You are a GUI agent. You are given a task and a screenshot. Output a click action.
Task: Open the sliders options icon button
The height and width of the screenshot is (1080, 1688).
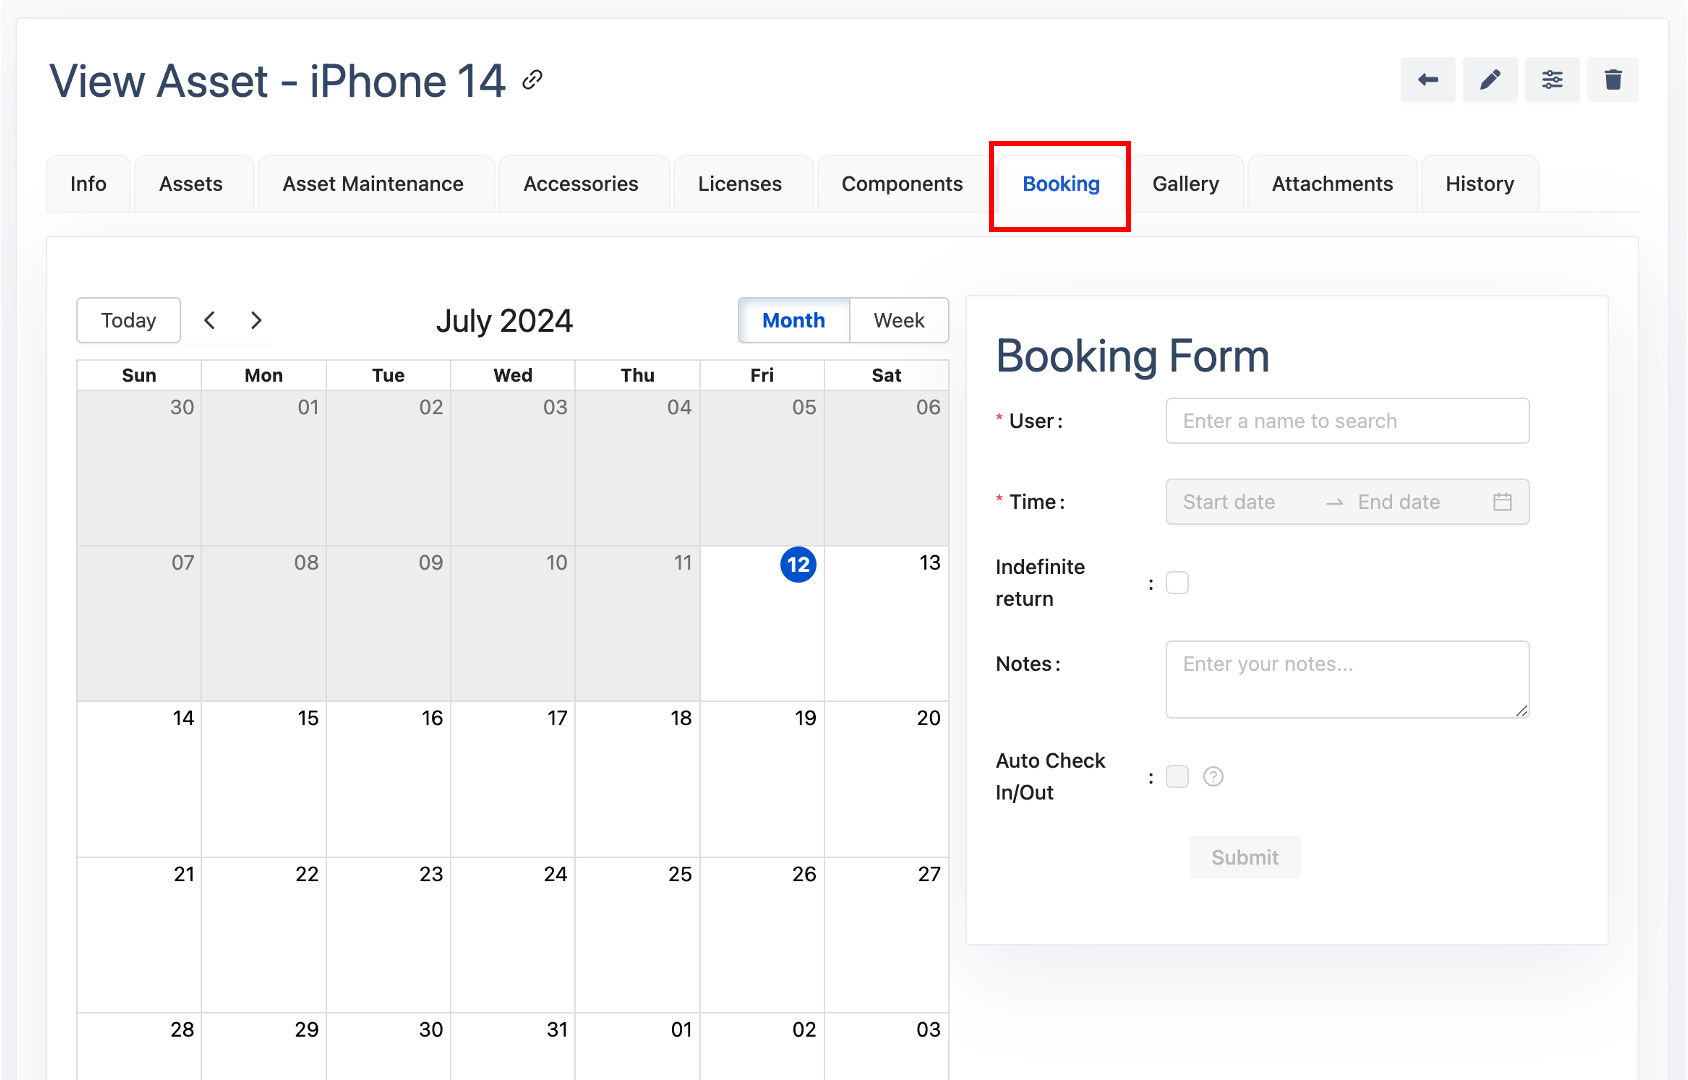1552,80
